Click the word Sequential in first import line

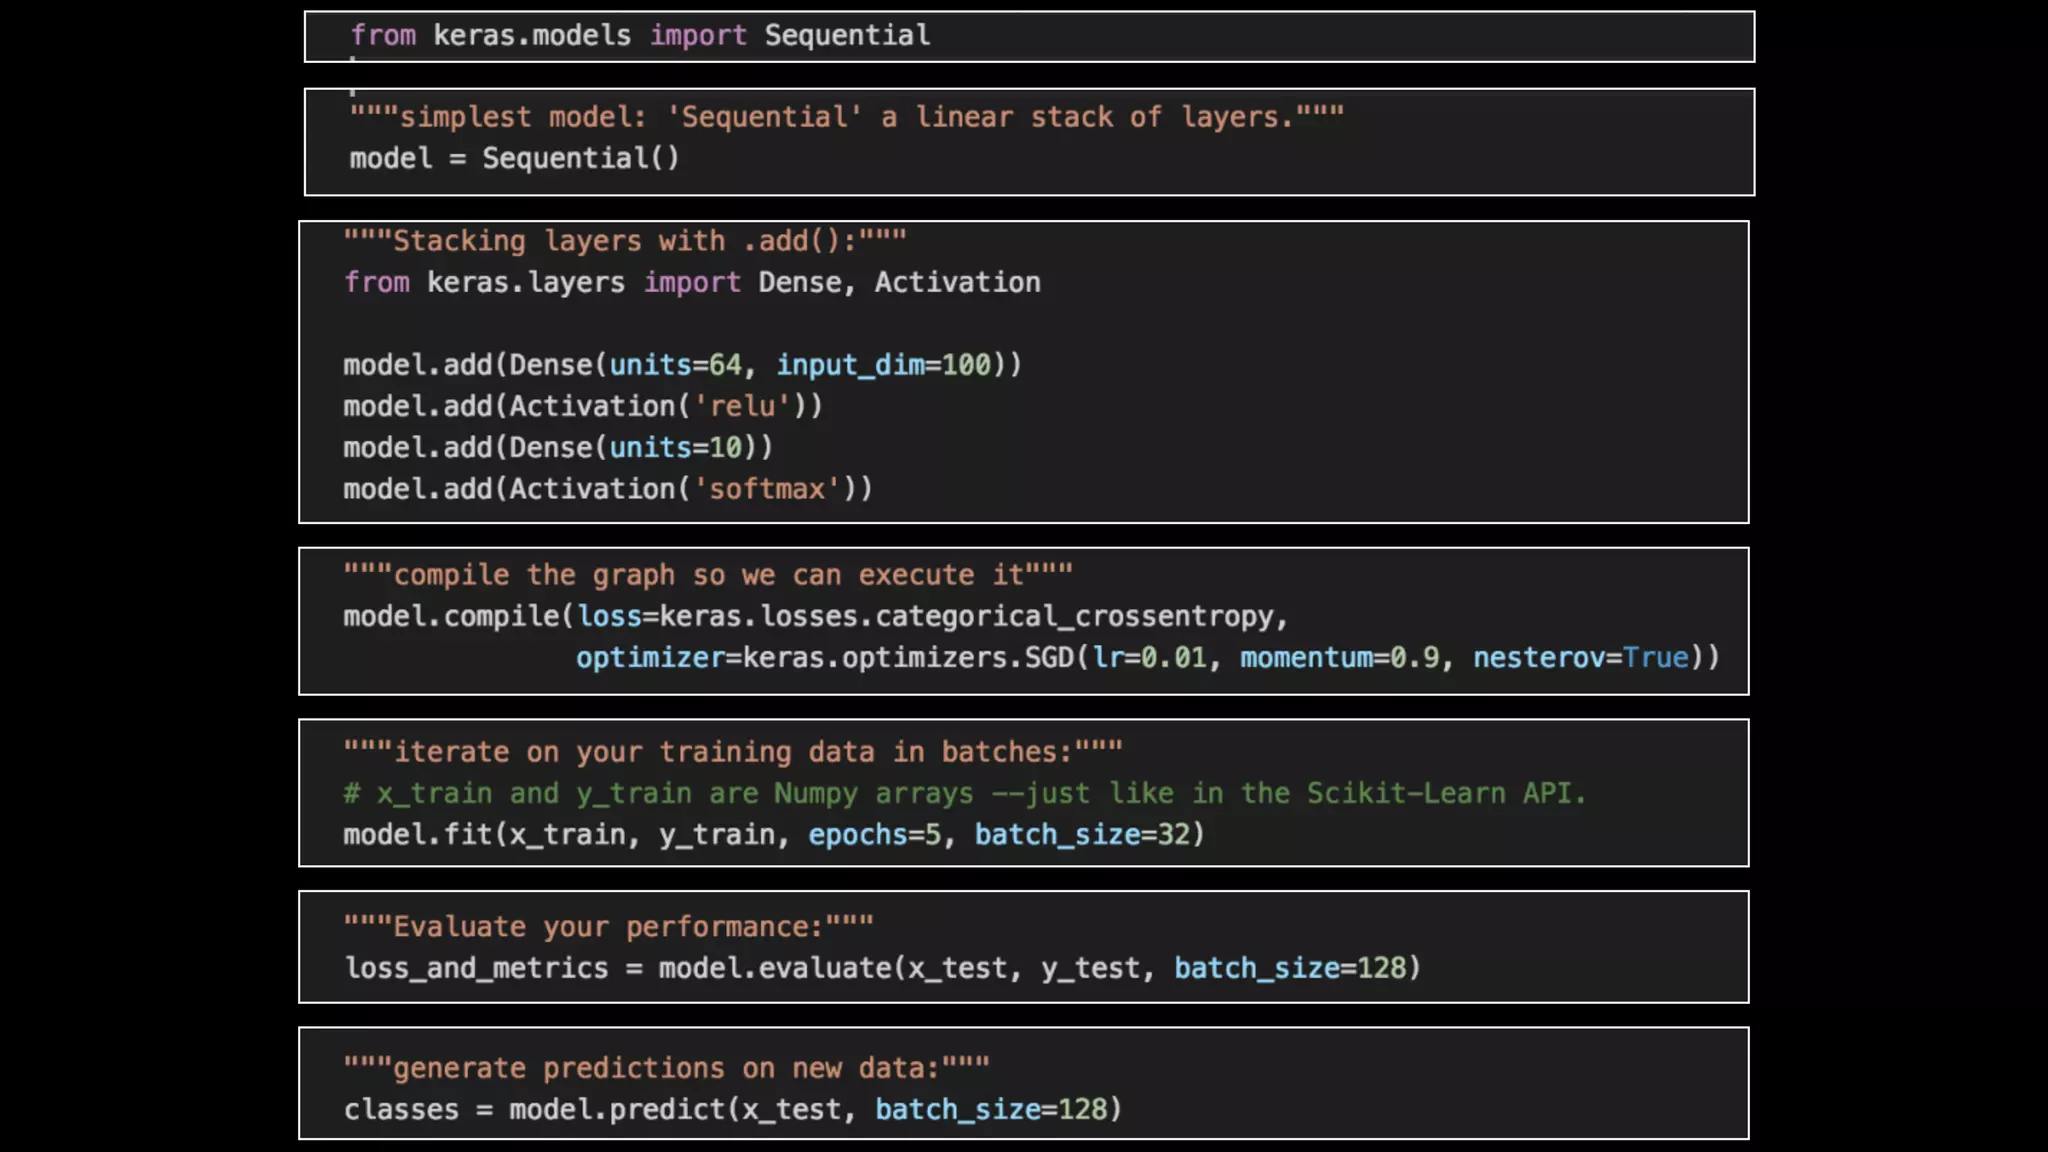click(x=847, y=36)
